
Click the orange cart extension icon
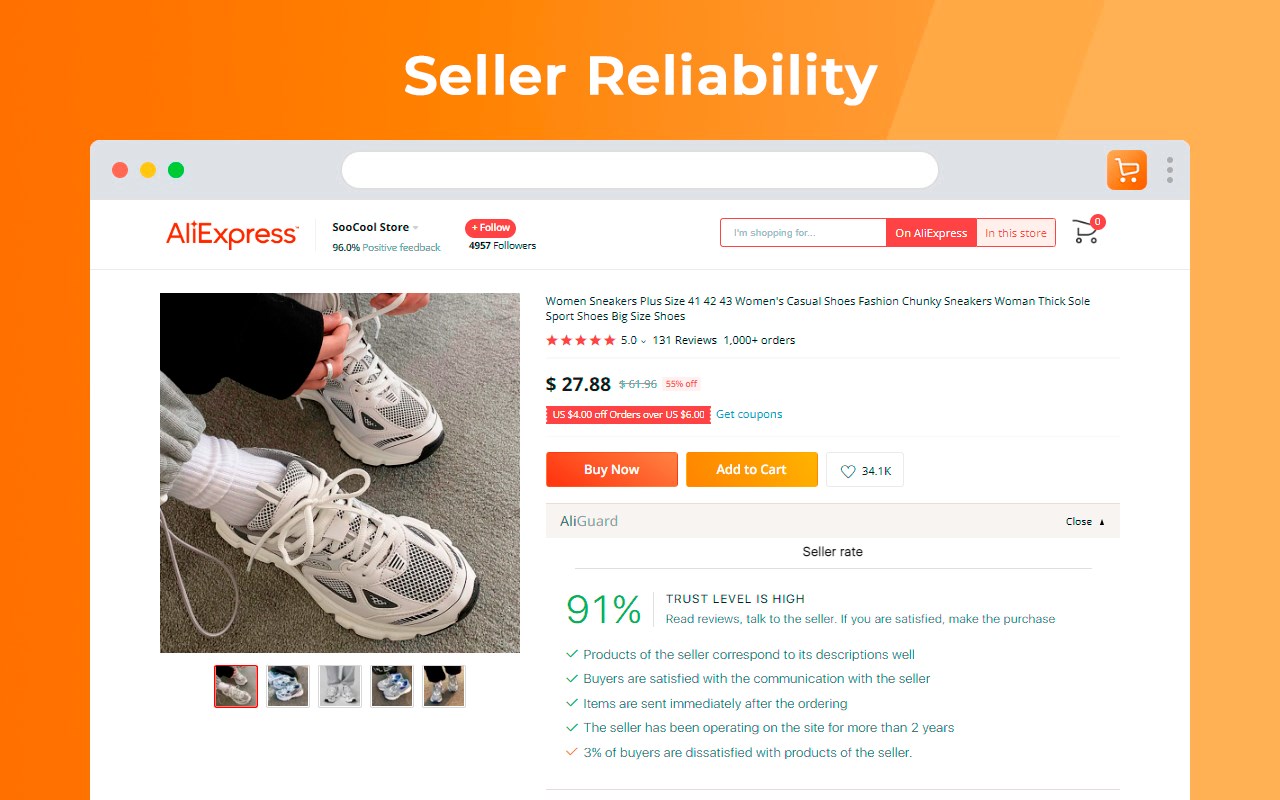pos(1127,170)
